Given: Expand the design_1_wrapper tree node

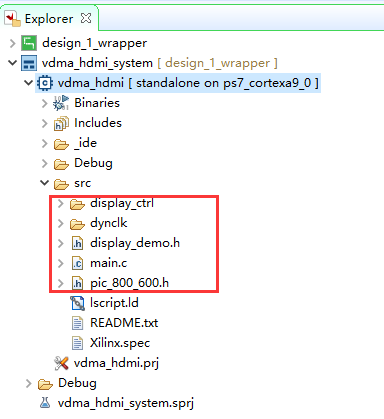Looking at the screenshot, I should (12, 43).
